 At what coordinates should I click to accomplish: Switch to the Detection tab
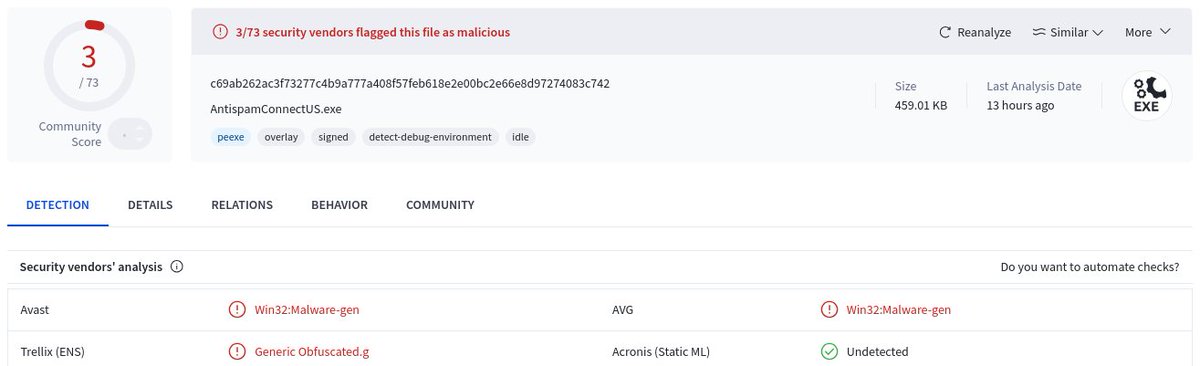(x=58, y=205)
